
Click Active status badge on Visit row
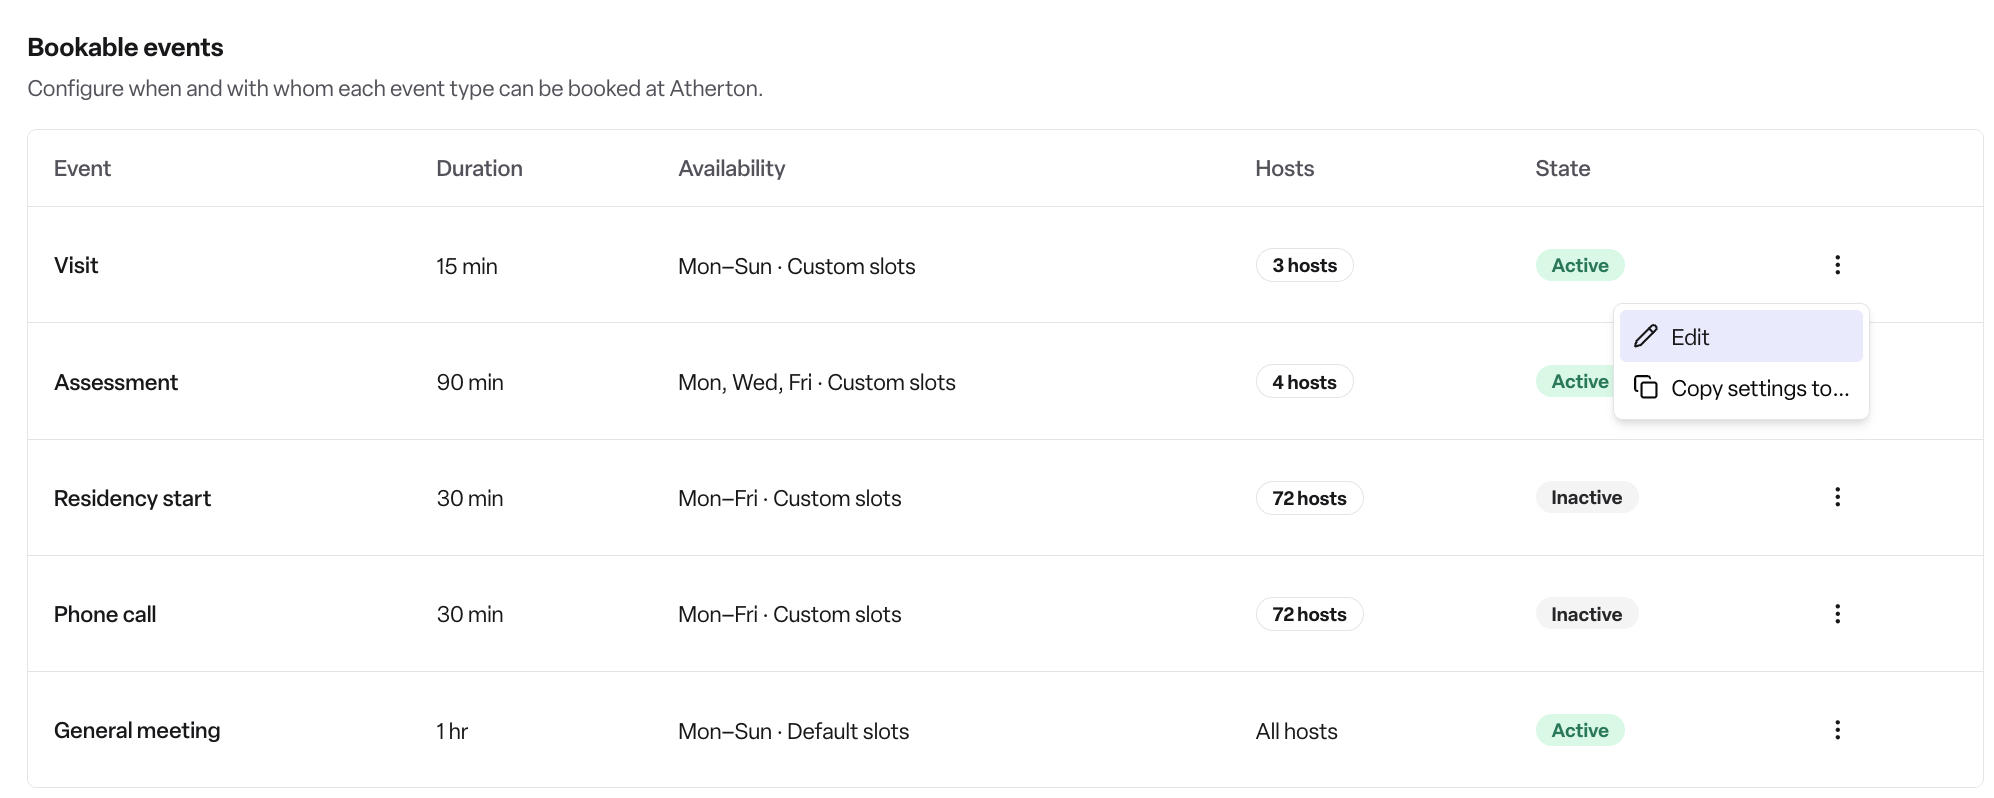pos(1580,265)
